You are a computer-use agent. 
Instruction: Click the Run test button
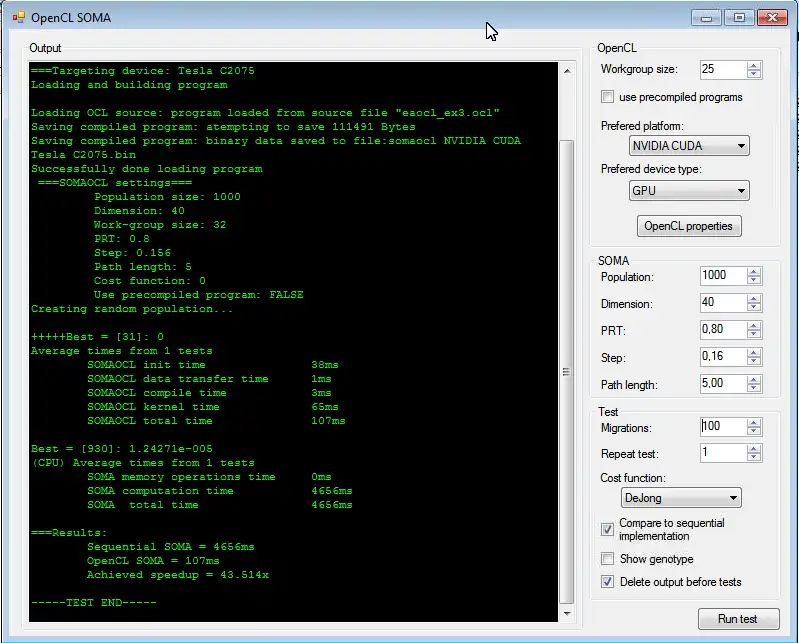738,619
